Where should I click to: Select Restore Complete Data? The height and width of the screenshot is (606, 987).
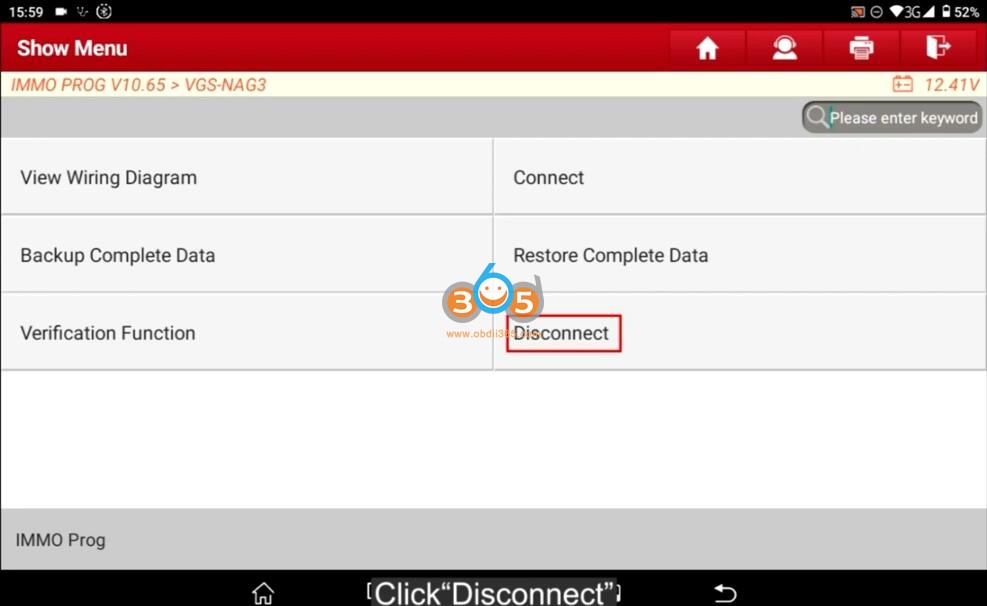point(740,255)
